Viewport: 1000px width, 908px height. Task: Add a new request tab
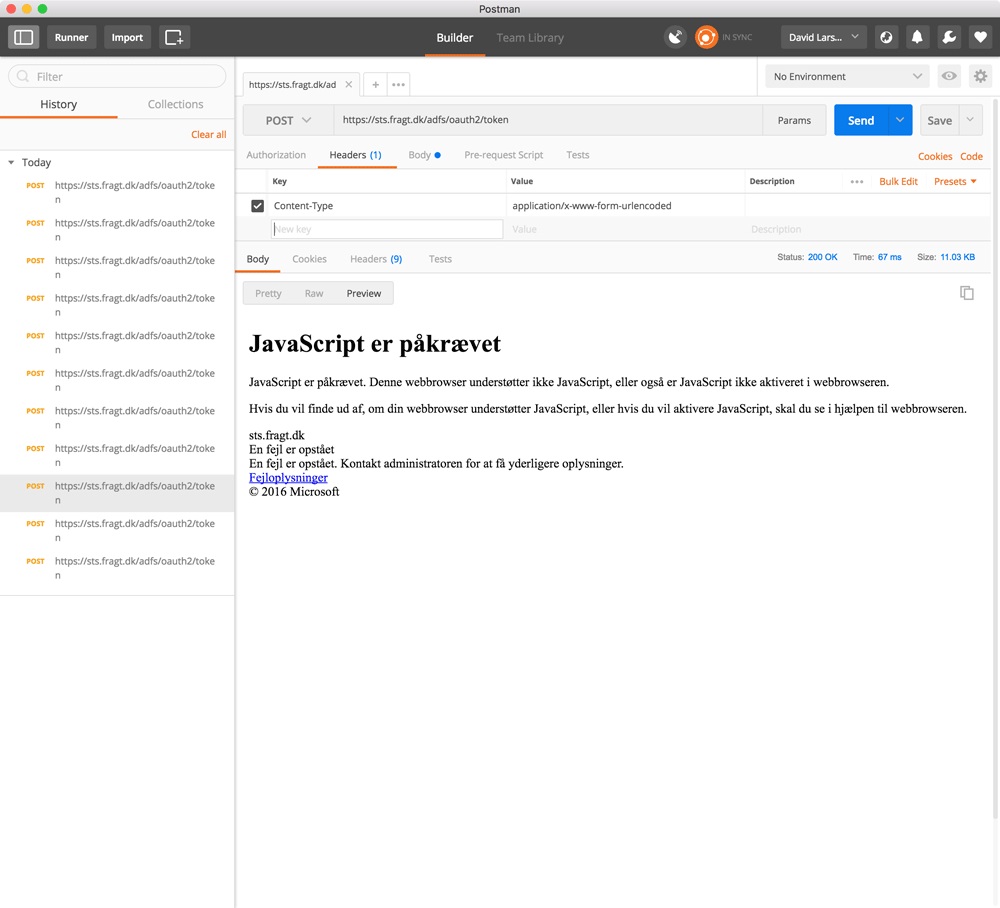376,84
